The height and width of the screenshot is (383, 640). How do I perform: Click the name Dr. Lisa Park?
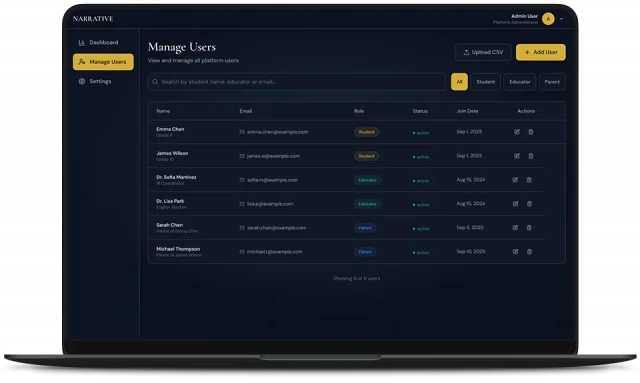[170, 201]
